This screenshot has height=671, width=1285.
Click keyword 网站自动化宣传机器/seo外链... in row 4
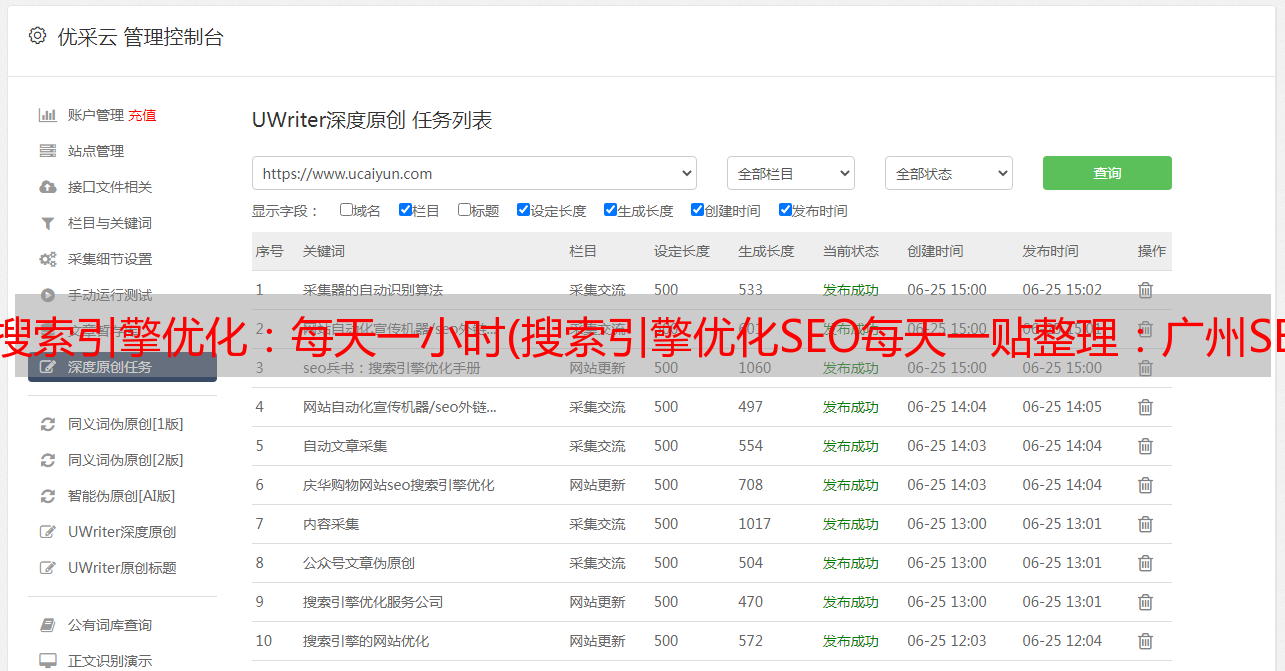pos(400,407)
